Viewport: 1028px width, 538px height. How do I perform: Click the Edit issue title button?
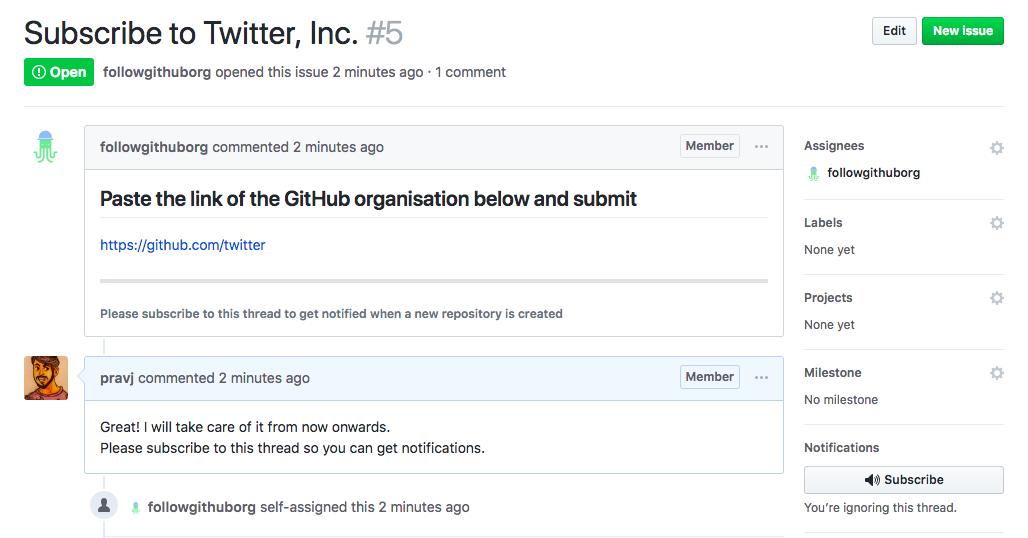click(x=894, y=31)
